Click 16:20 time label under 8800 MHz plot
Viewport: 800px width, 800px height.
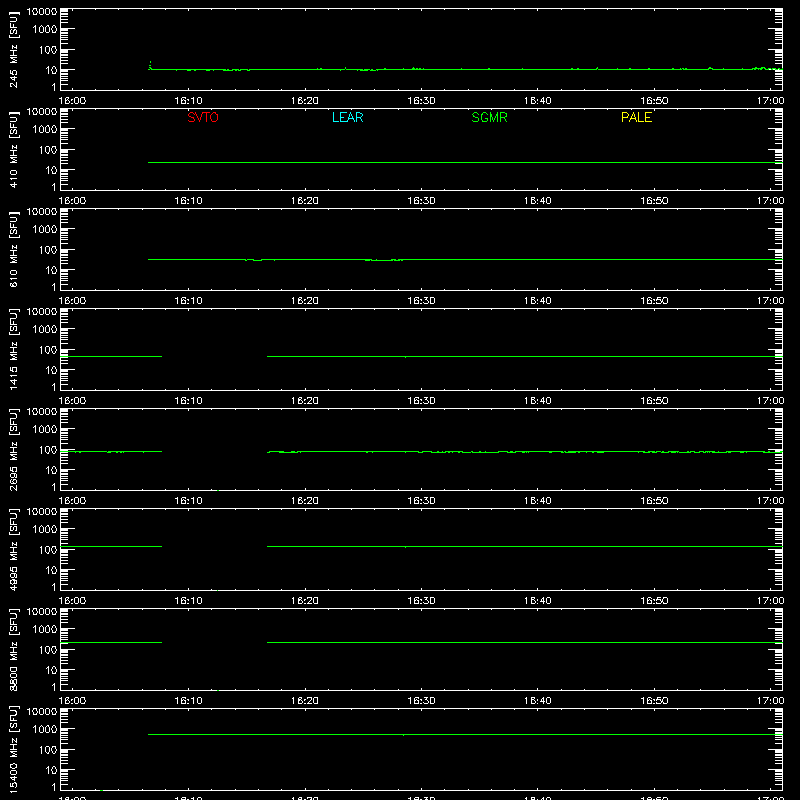tap(305, 701)
